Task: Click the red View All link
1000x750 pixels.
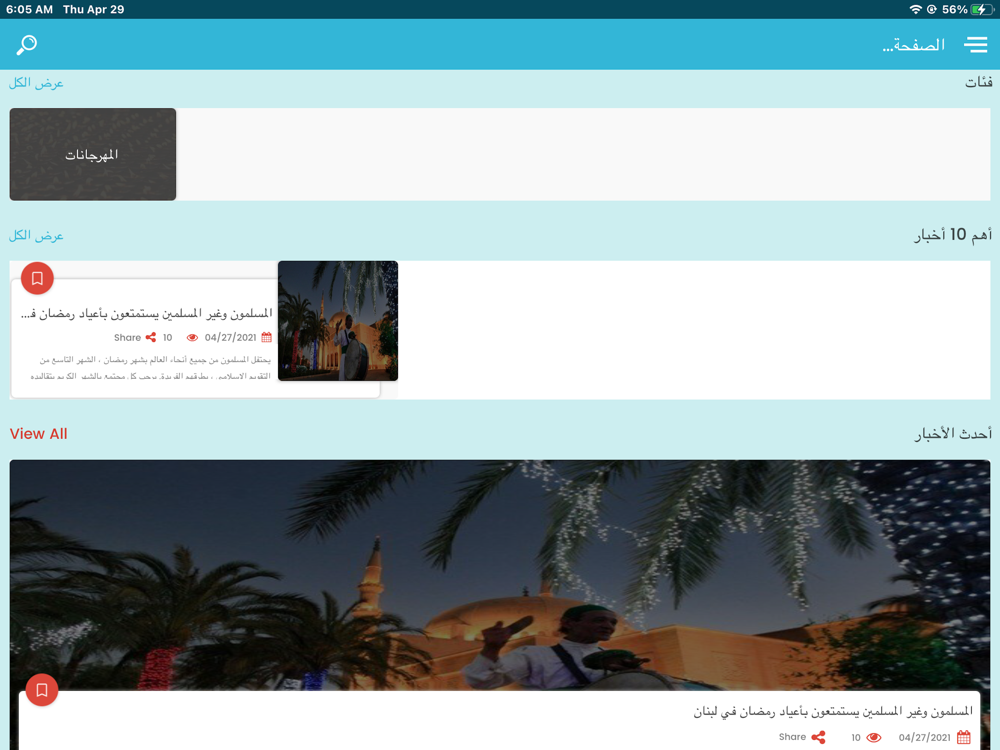Action: (38, 434)
